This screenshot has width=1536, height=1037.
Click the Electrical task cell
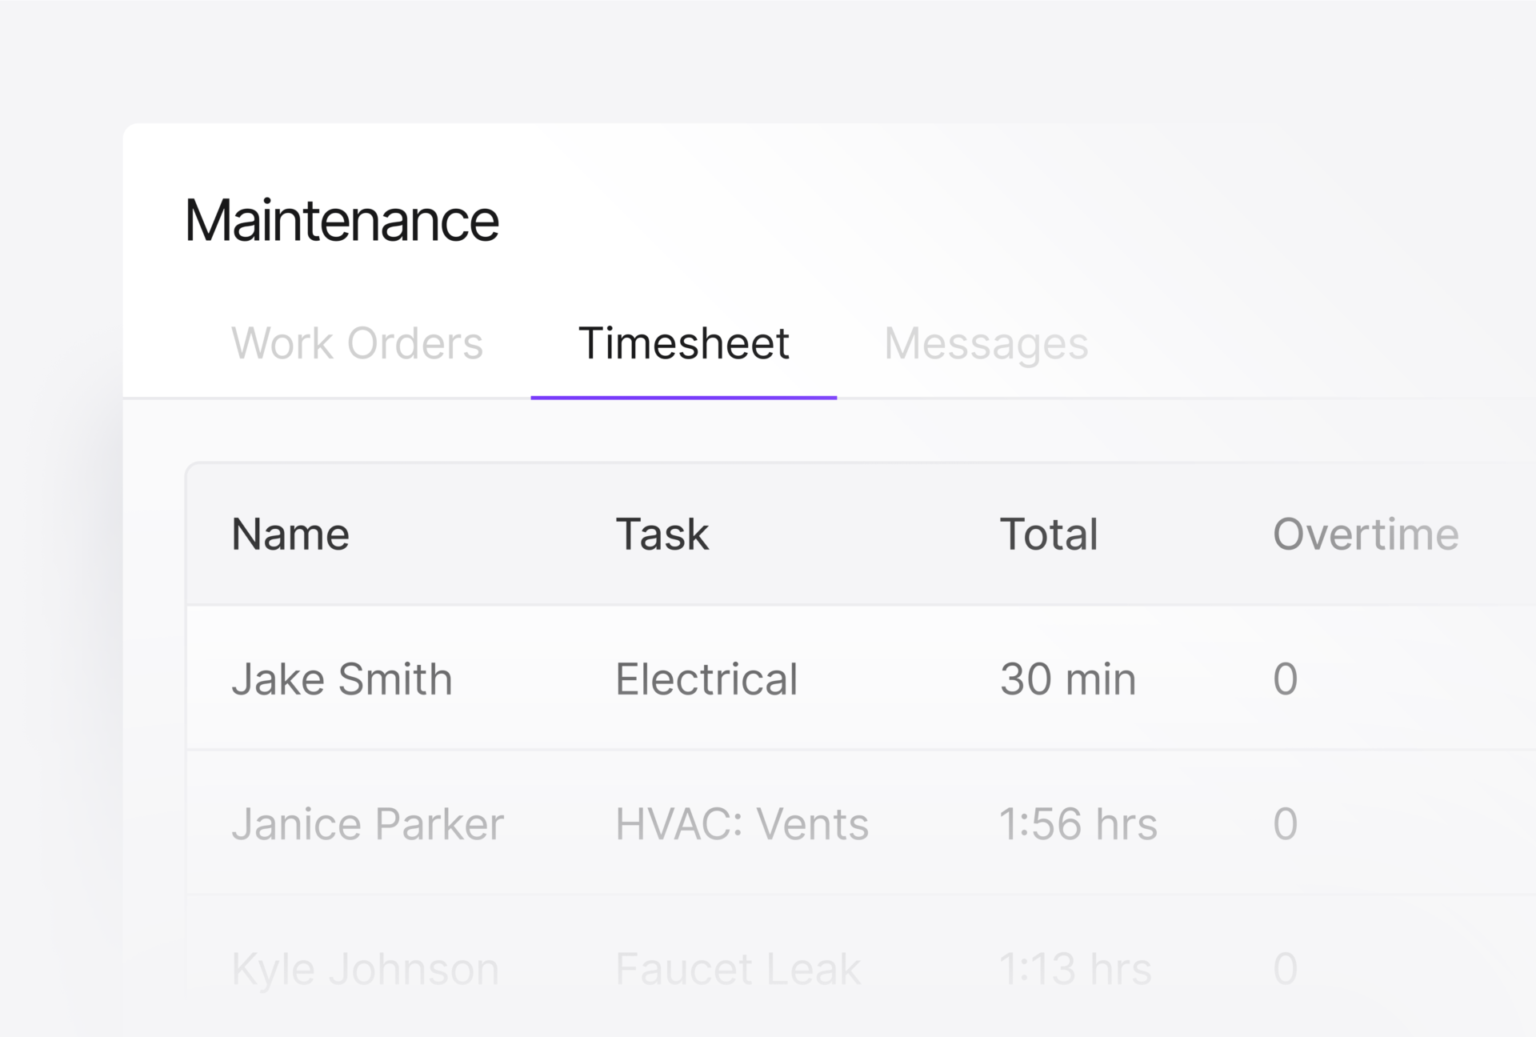[x=706, y=679]
